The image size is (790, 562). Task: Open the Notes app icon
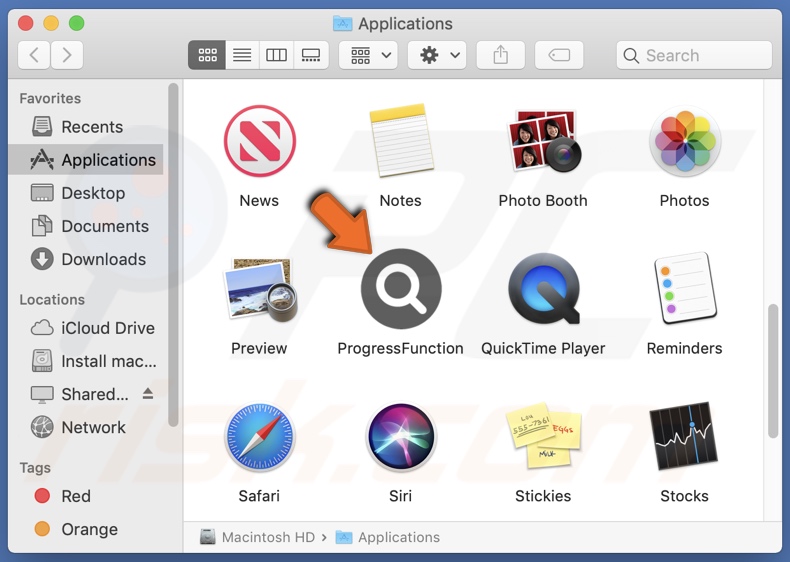click(401, 140)
